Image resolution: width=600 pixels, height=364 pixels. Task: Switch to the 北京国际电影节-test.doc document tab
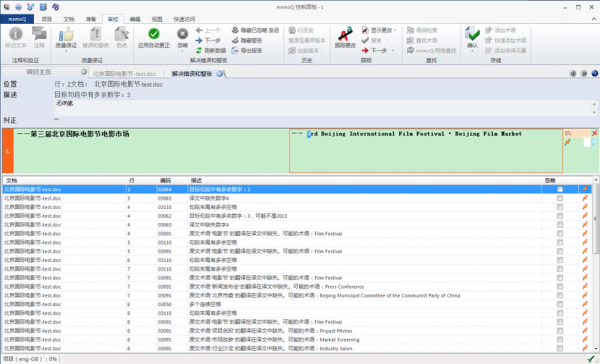[125, 73]
